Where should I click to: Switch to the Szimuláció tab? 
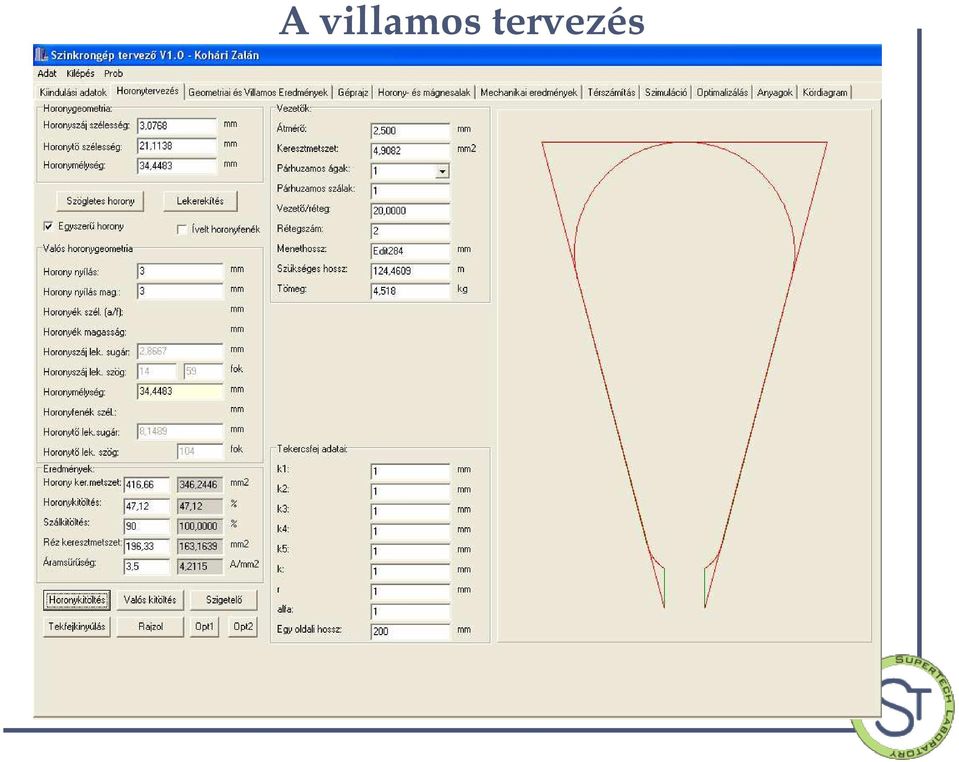[x=666, y=92]
